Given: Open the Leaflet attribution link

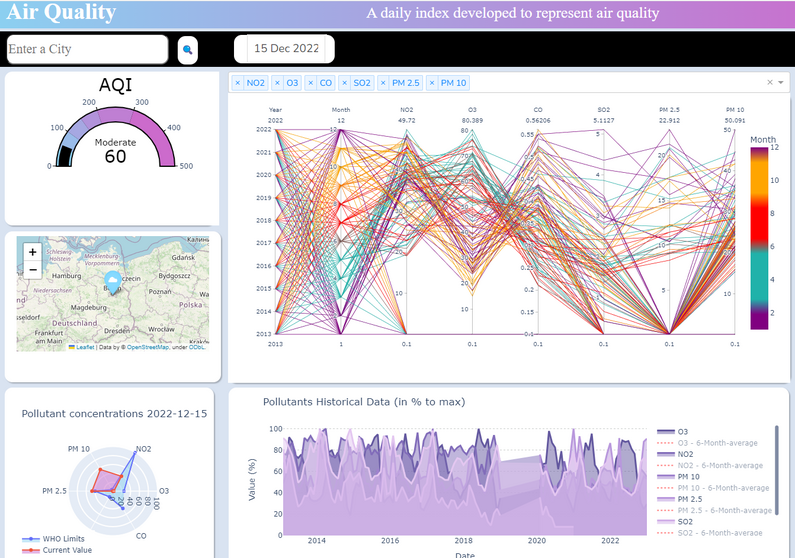Looking at the screenshot, I should pyautogui.click(x=83, y=347).
